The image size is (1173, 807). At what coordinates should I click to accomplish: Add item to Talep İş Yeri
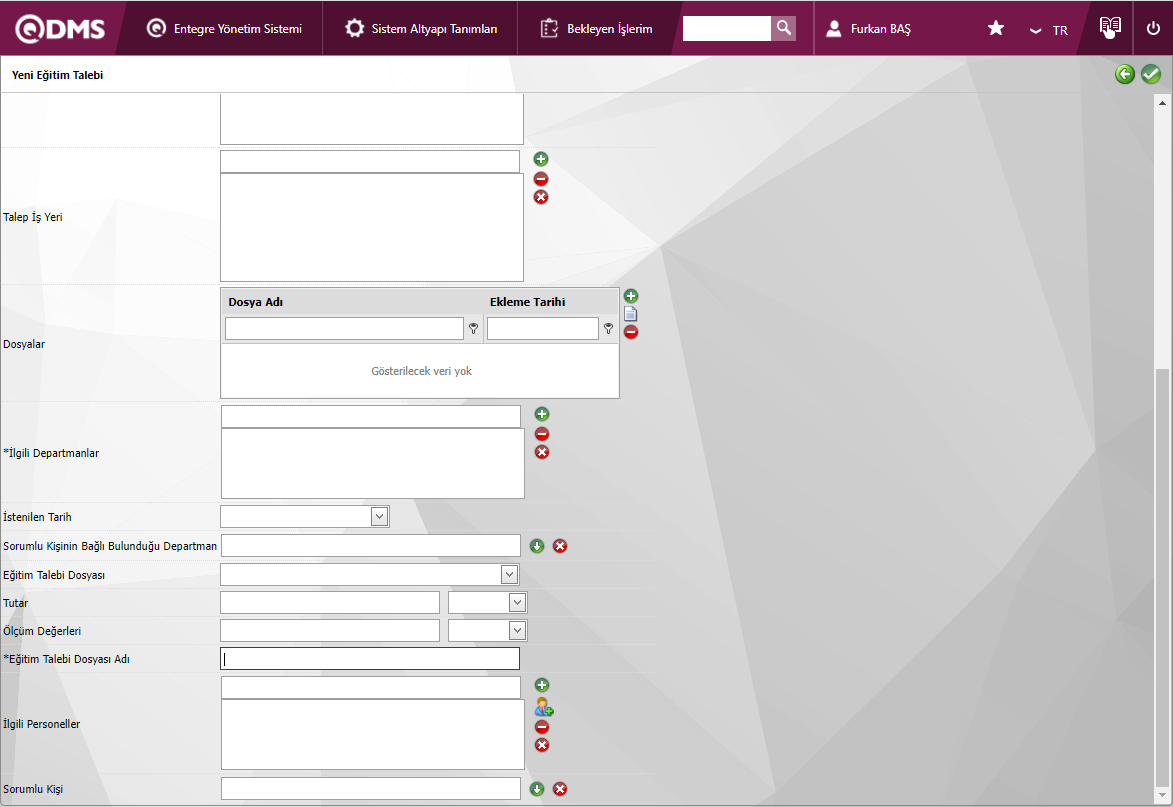pos(541,159)
